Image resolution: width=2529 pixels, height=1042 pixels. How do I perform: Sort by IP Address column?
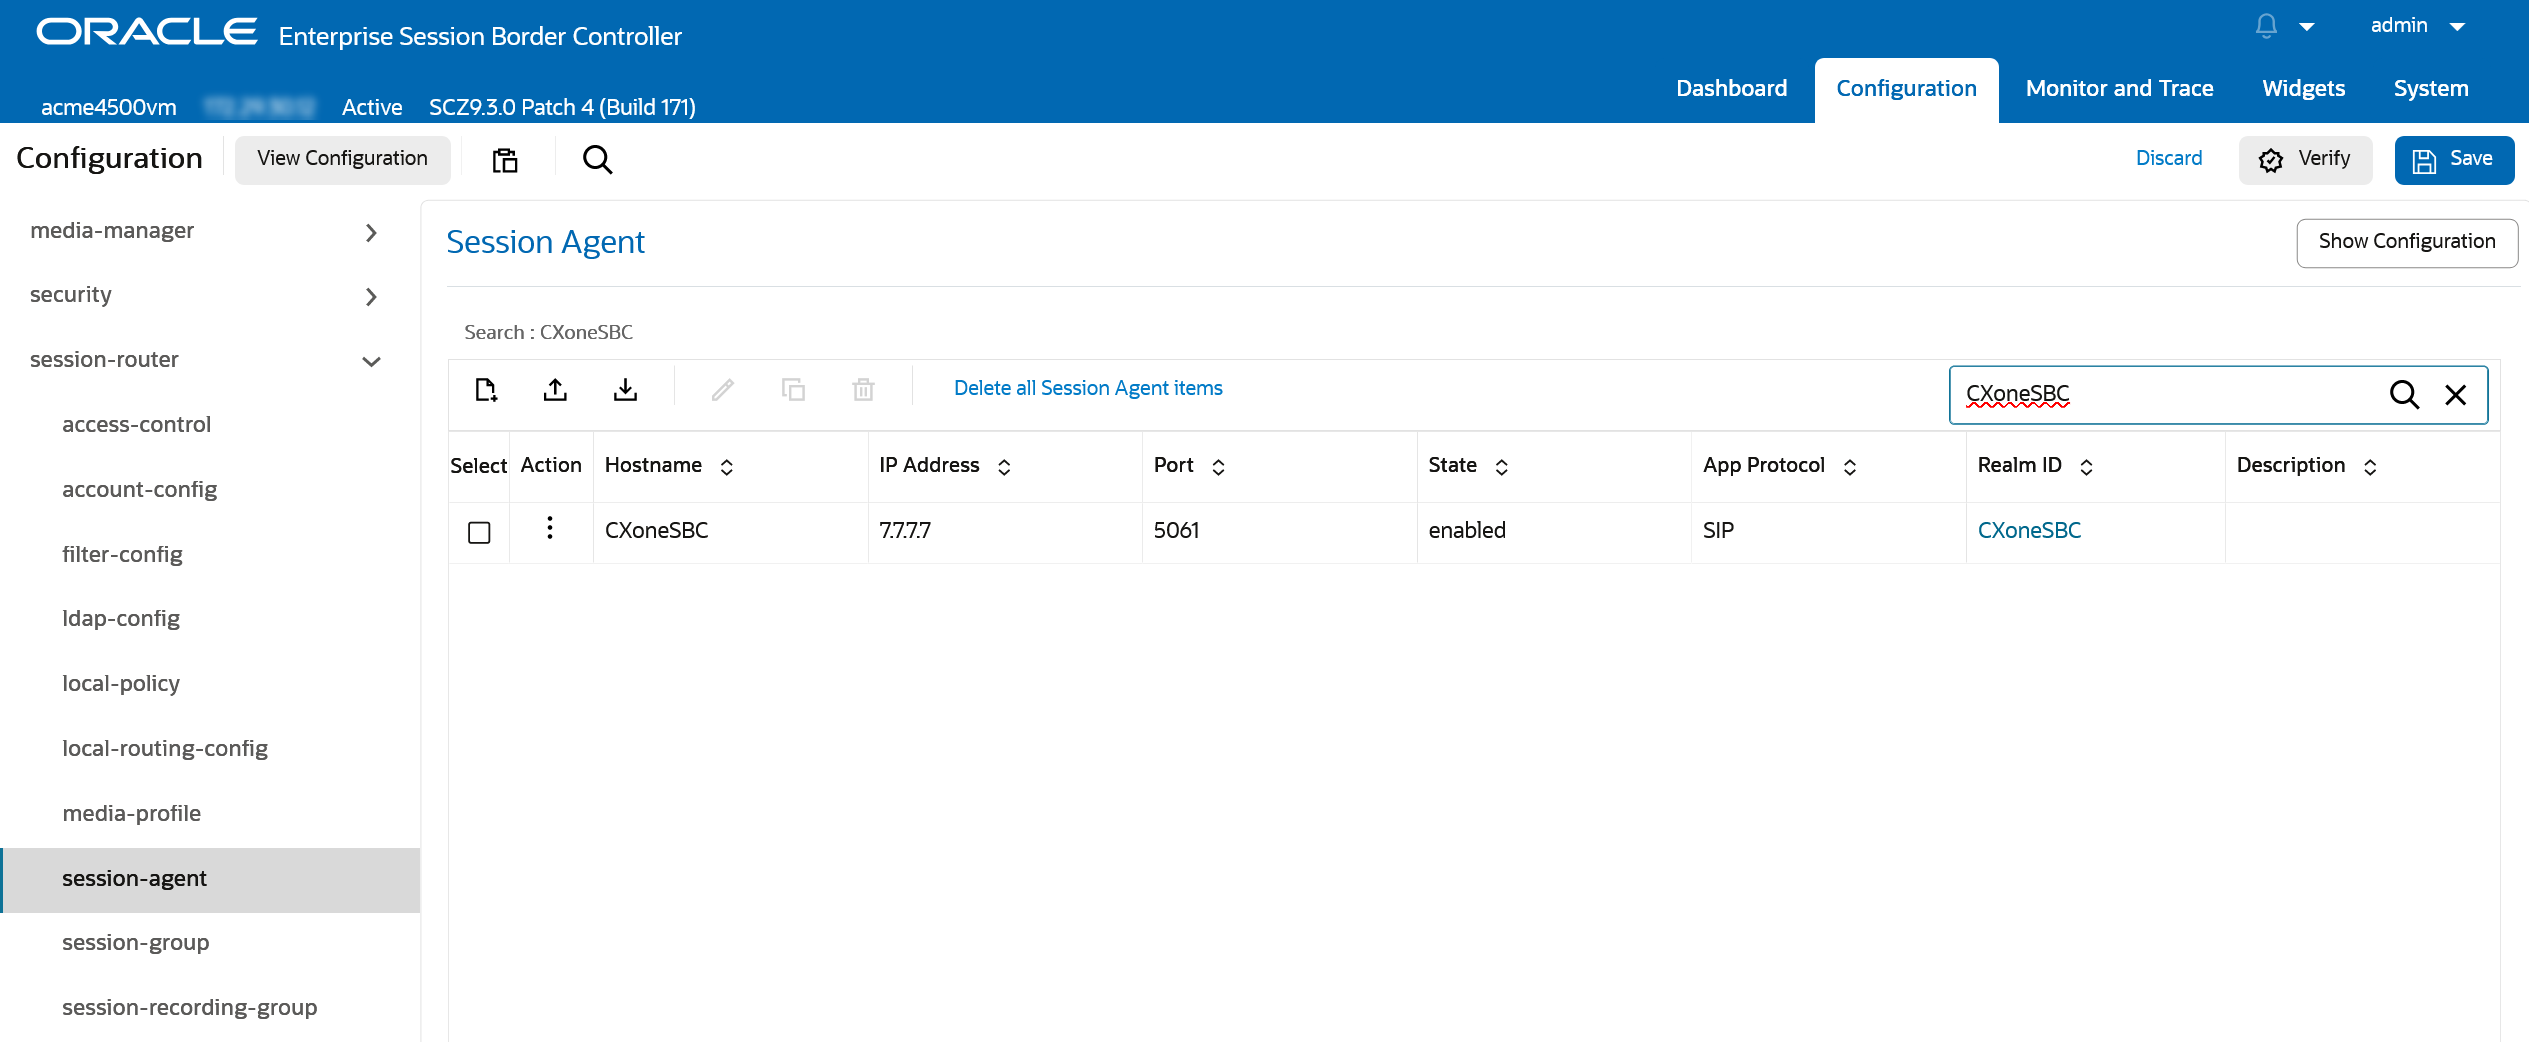point(1004,467)
